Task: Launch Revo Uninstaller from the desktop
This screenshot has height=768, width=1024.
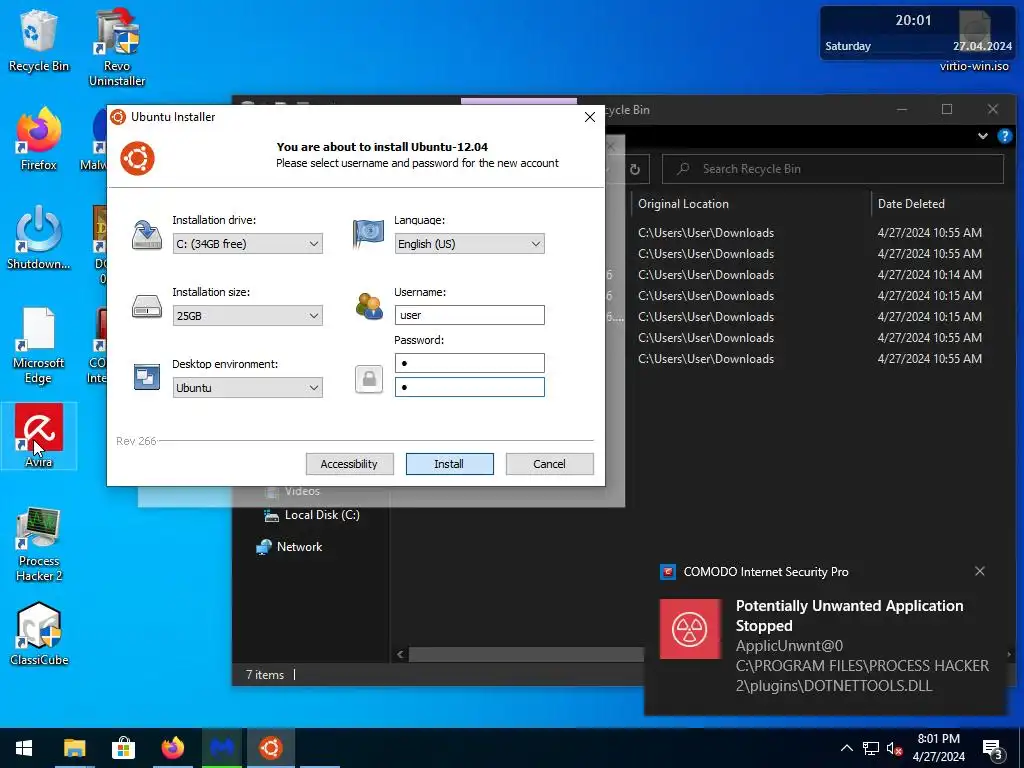Action: pyautogui.click(x=117, y=47)
